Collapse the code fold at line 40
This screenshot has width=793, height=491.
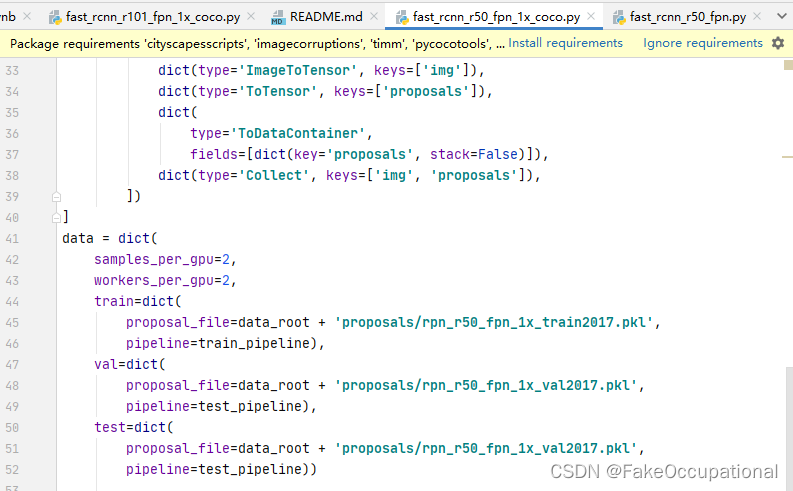56,218
